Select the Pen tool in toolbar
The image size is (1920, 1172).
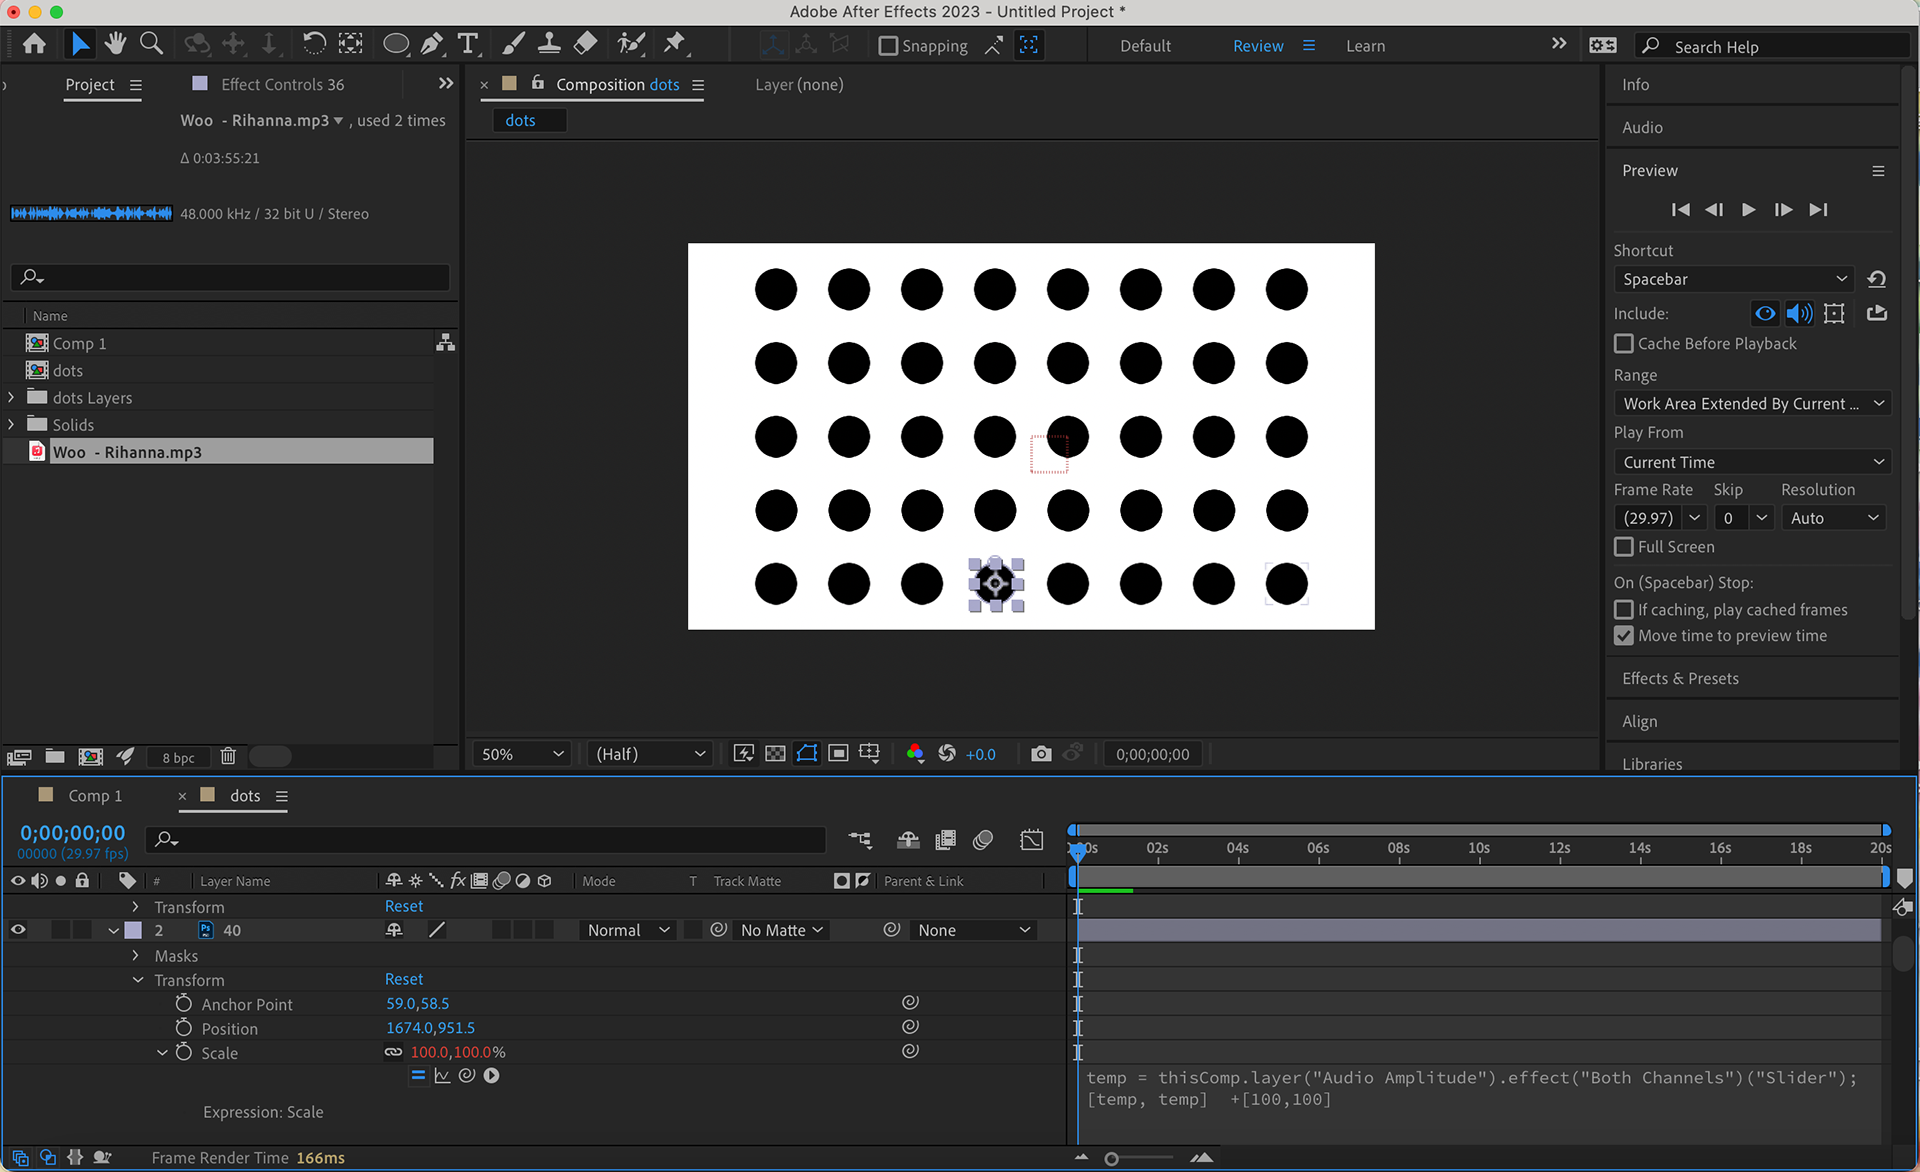click(431, 44)
